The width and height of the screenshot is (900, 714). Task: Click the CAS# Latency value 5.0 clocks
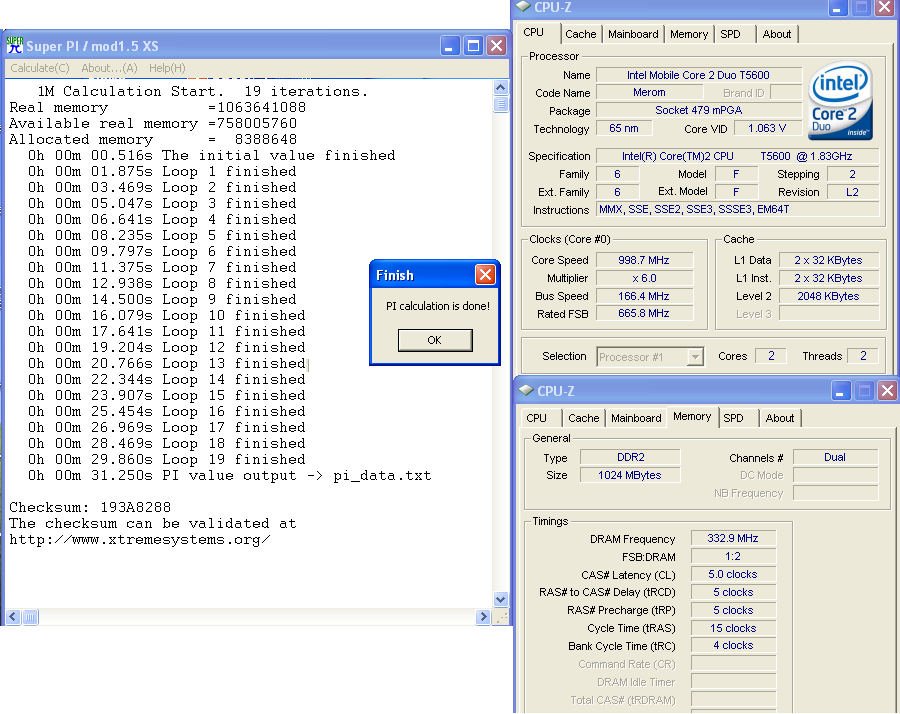pyautogui.click(x=733, y=574)
